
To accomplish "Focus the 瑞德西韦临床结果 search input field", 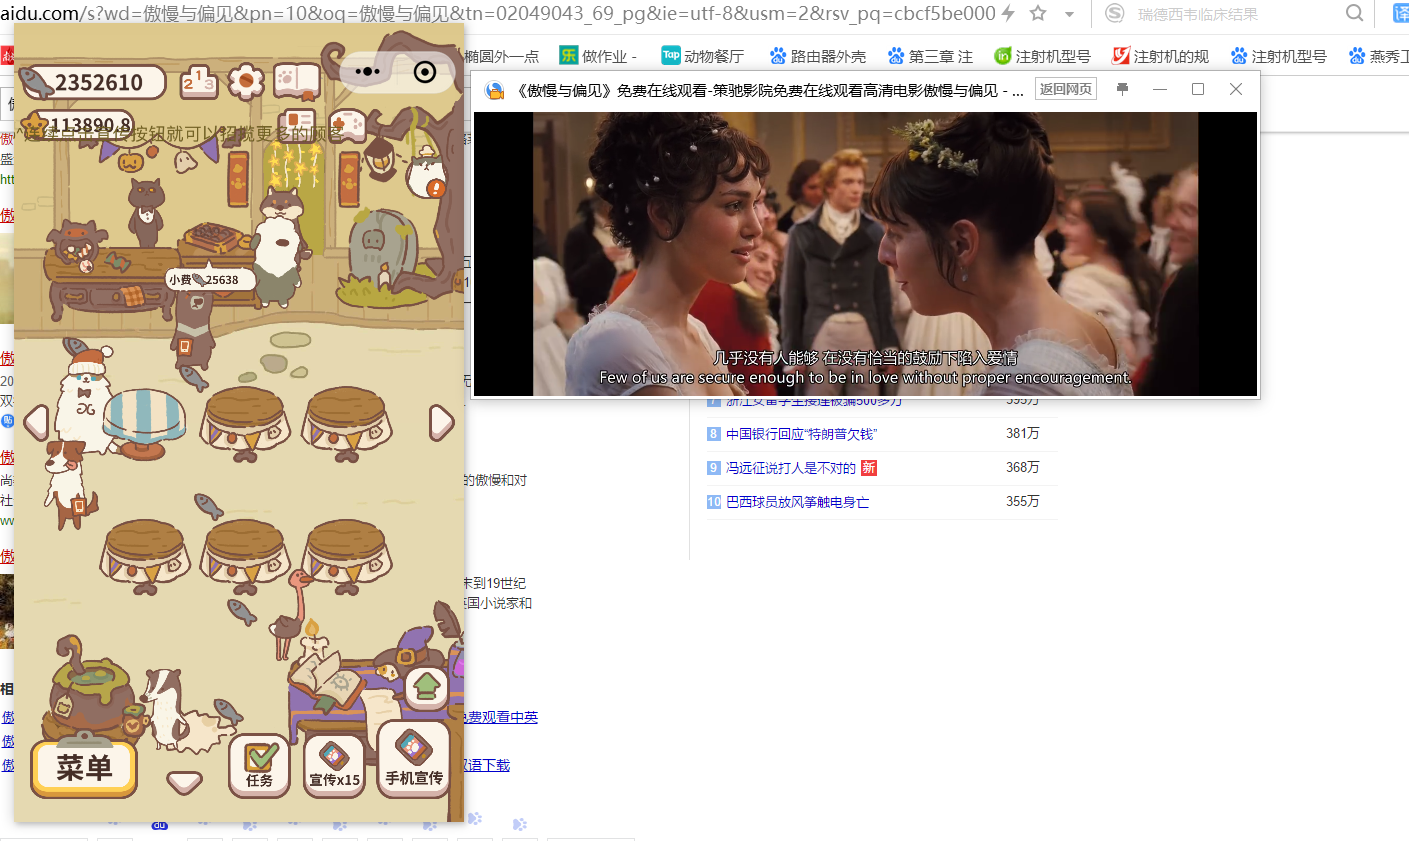I will click(1236, 14).
